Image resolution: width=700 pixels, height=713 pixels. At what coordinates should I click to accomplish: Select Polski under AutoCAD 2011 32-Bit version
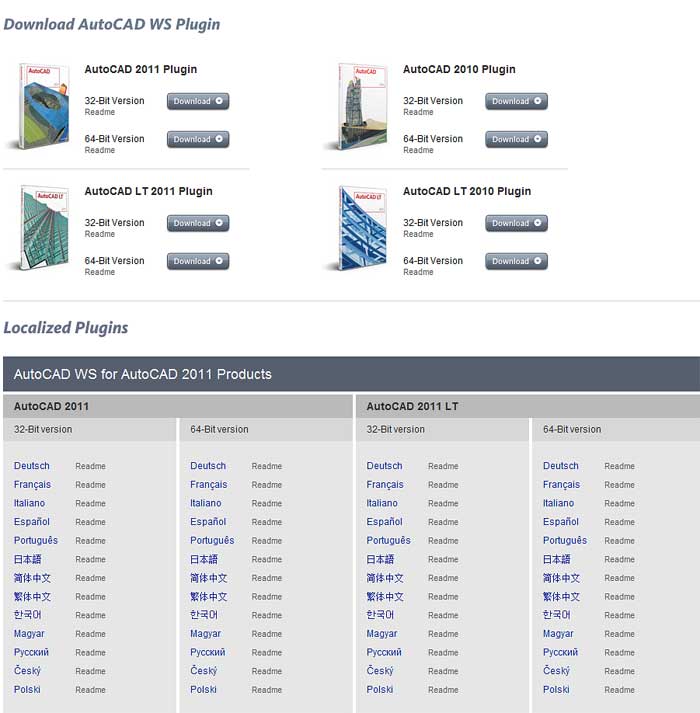(x=27, y=689)
